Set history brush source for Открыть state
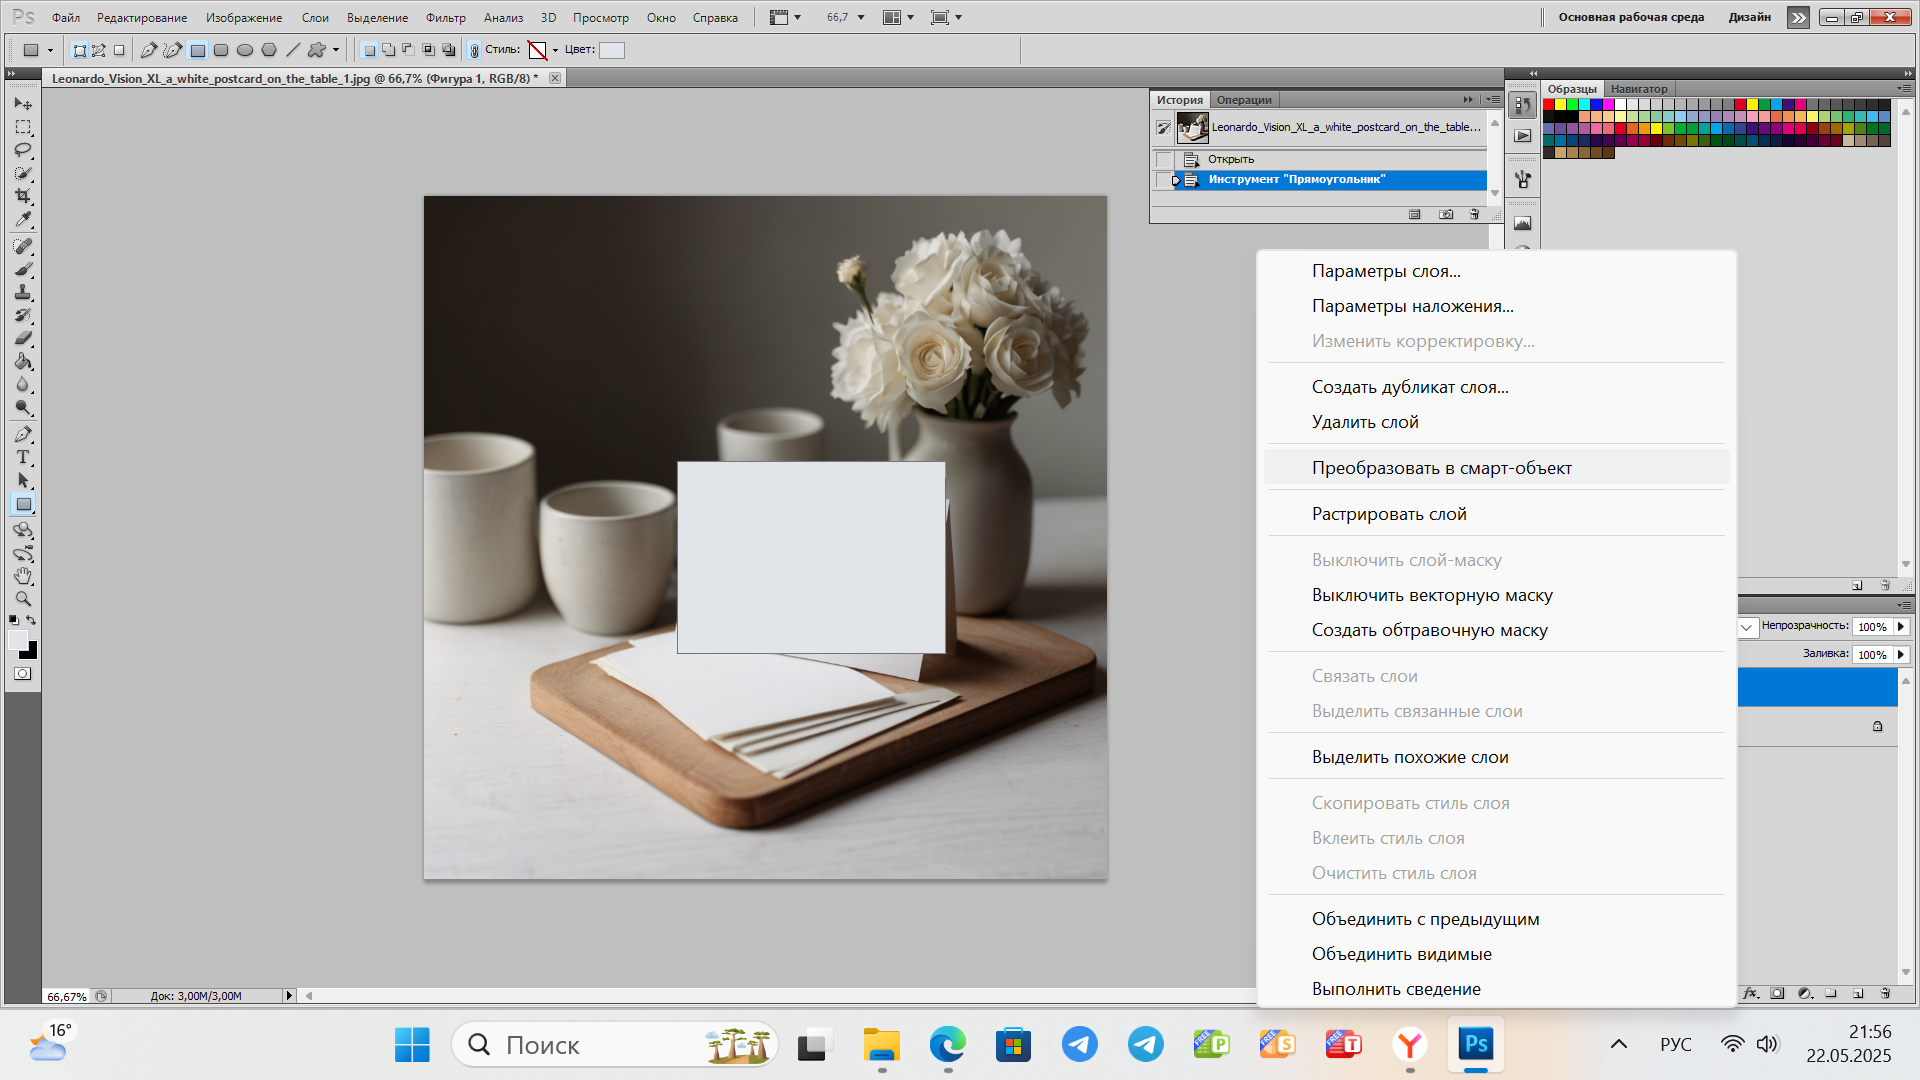The image size is (1920, 1080). 1164,160
